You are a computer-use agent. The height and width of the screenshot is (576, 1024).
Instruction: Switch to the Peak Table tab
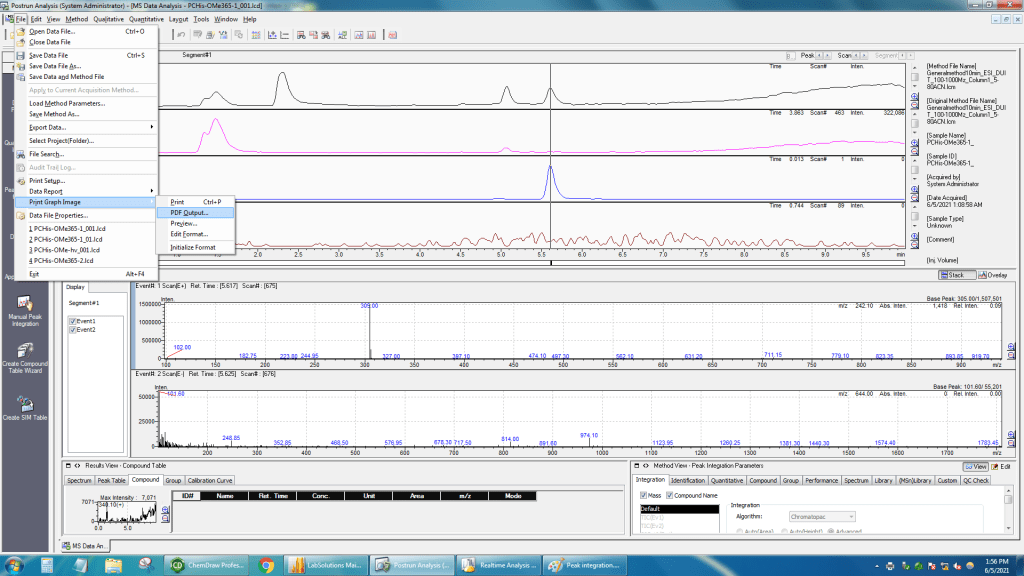pyautogui.click(x=111, y=480)
